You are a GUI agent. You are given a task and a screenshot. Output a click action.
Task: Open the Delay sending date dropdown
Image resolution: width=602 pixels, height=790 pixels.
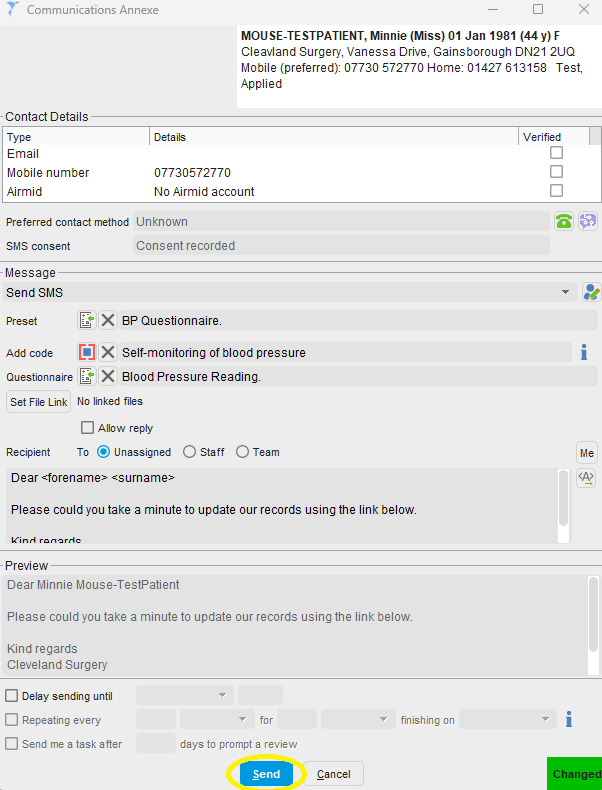222,695
